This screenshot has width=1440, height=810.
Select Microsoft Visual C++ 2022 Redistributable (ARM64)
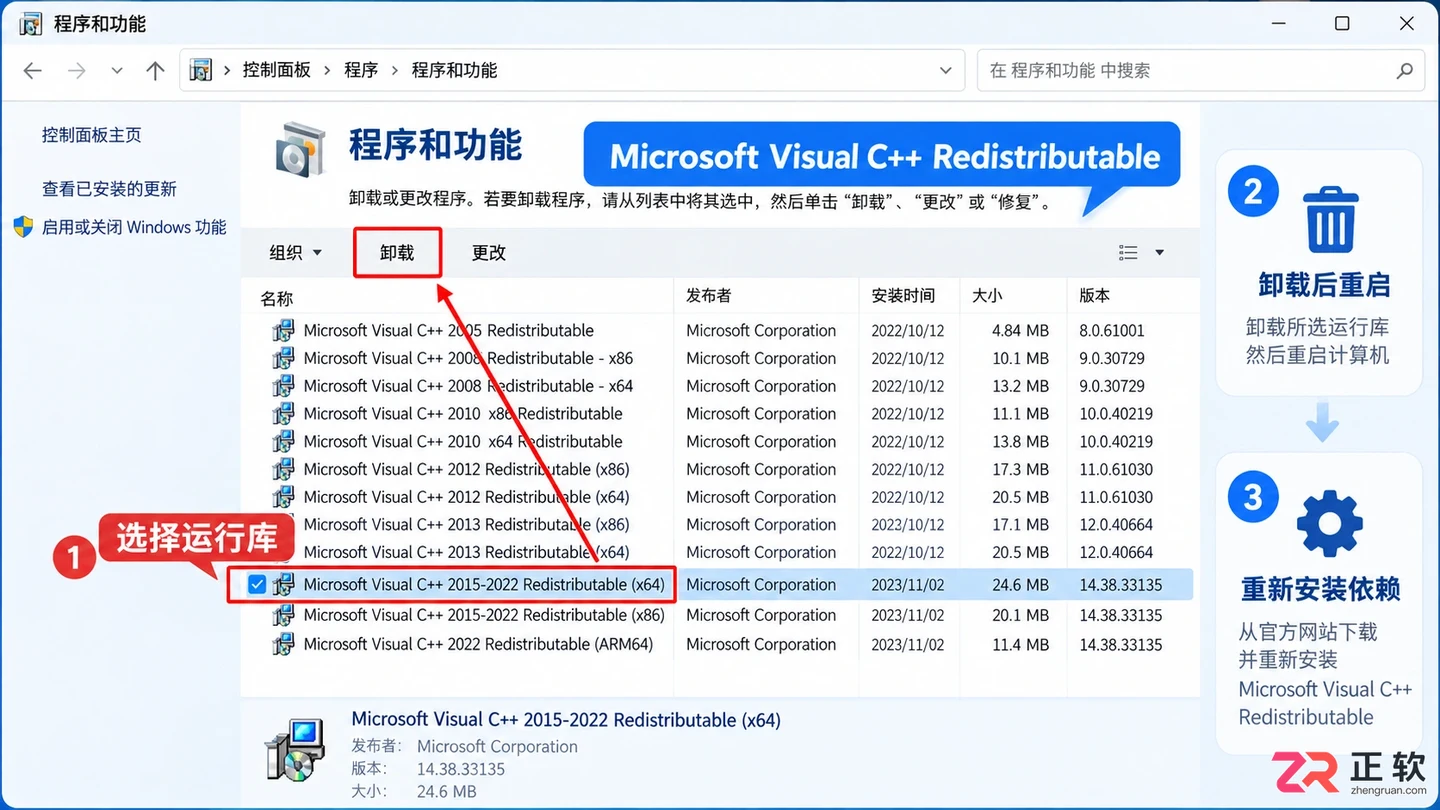pyautogui.click(x=478, y=645)
